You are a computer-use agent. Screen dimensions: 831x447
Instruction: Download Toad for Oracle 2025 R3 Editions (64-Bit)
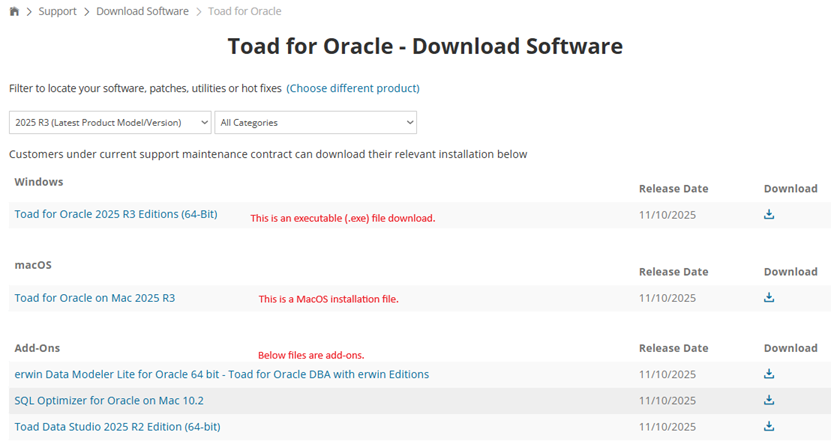click(769, 214)
